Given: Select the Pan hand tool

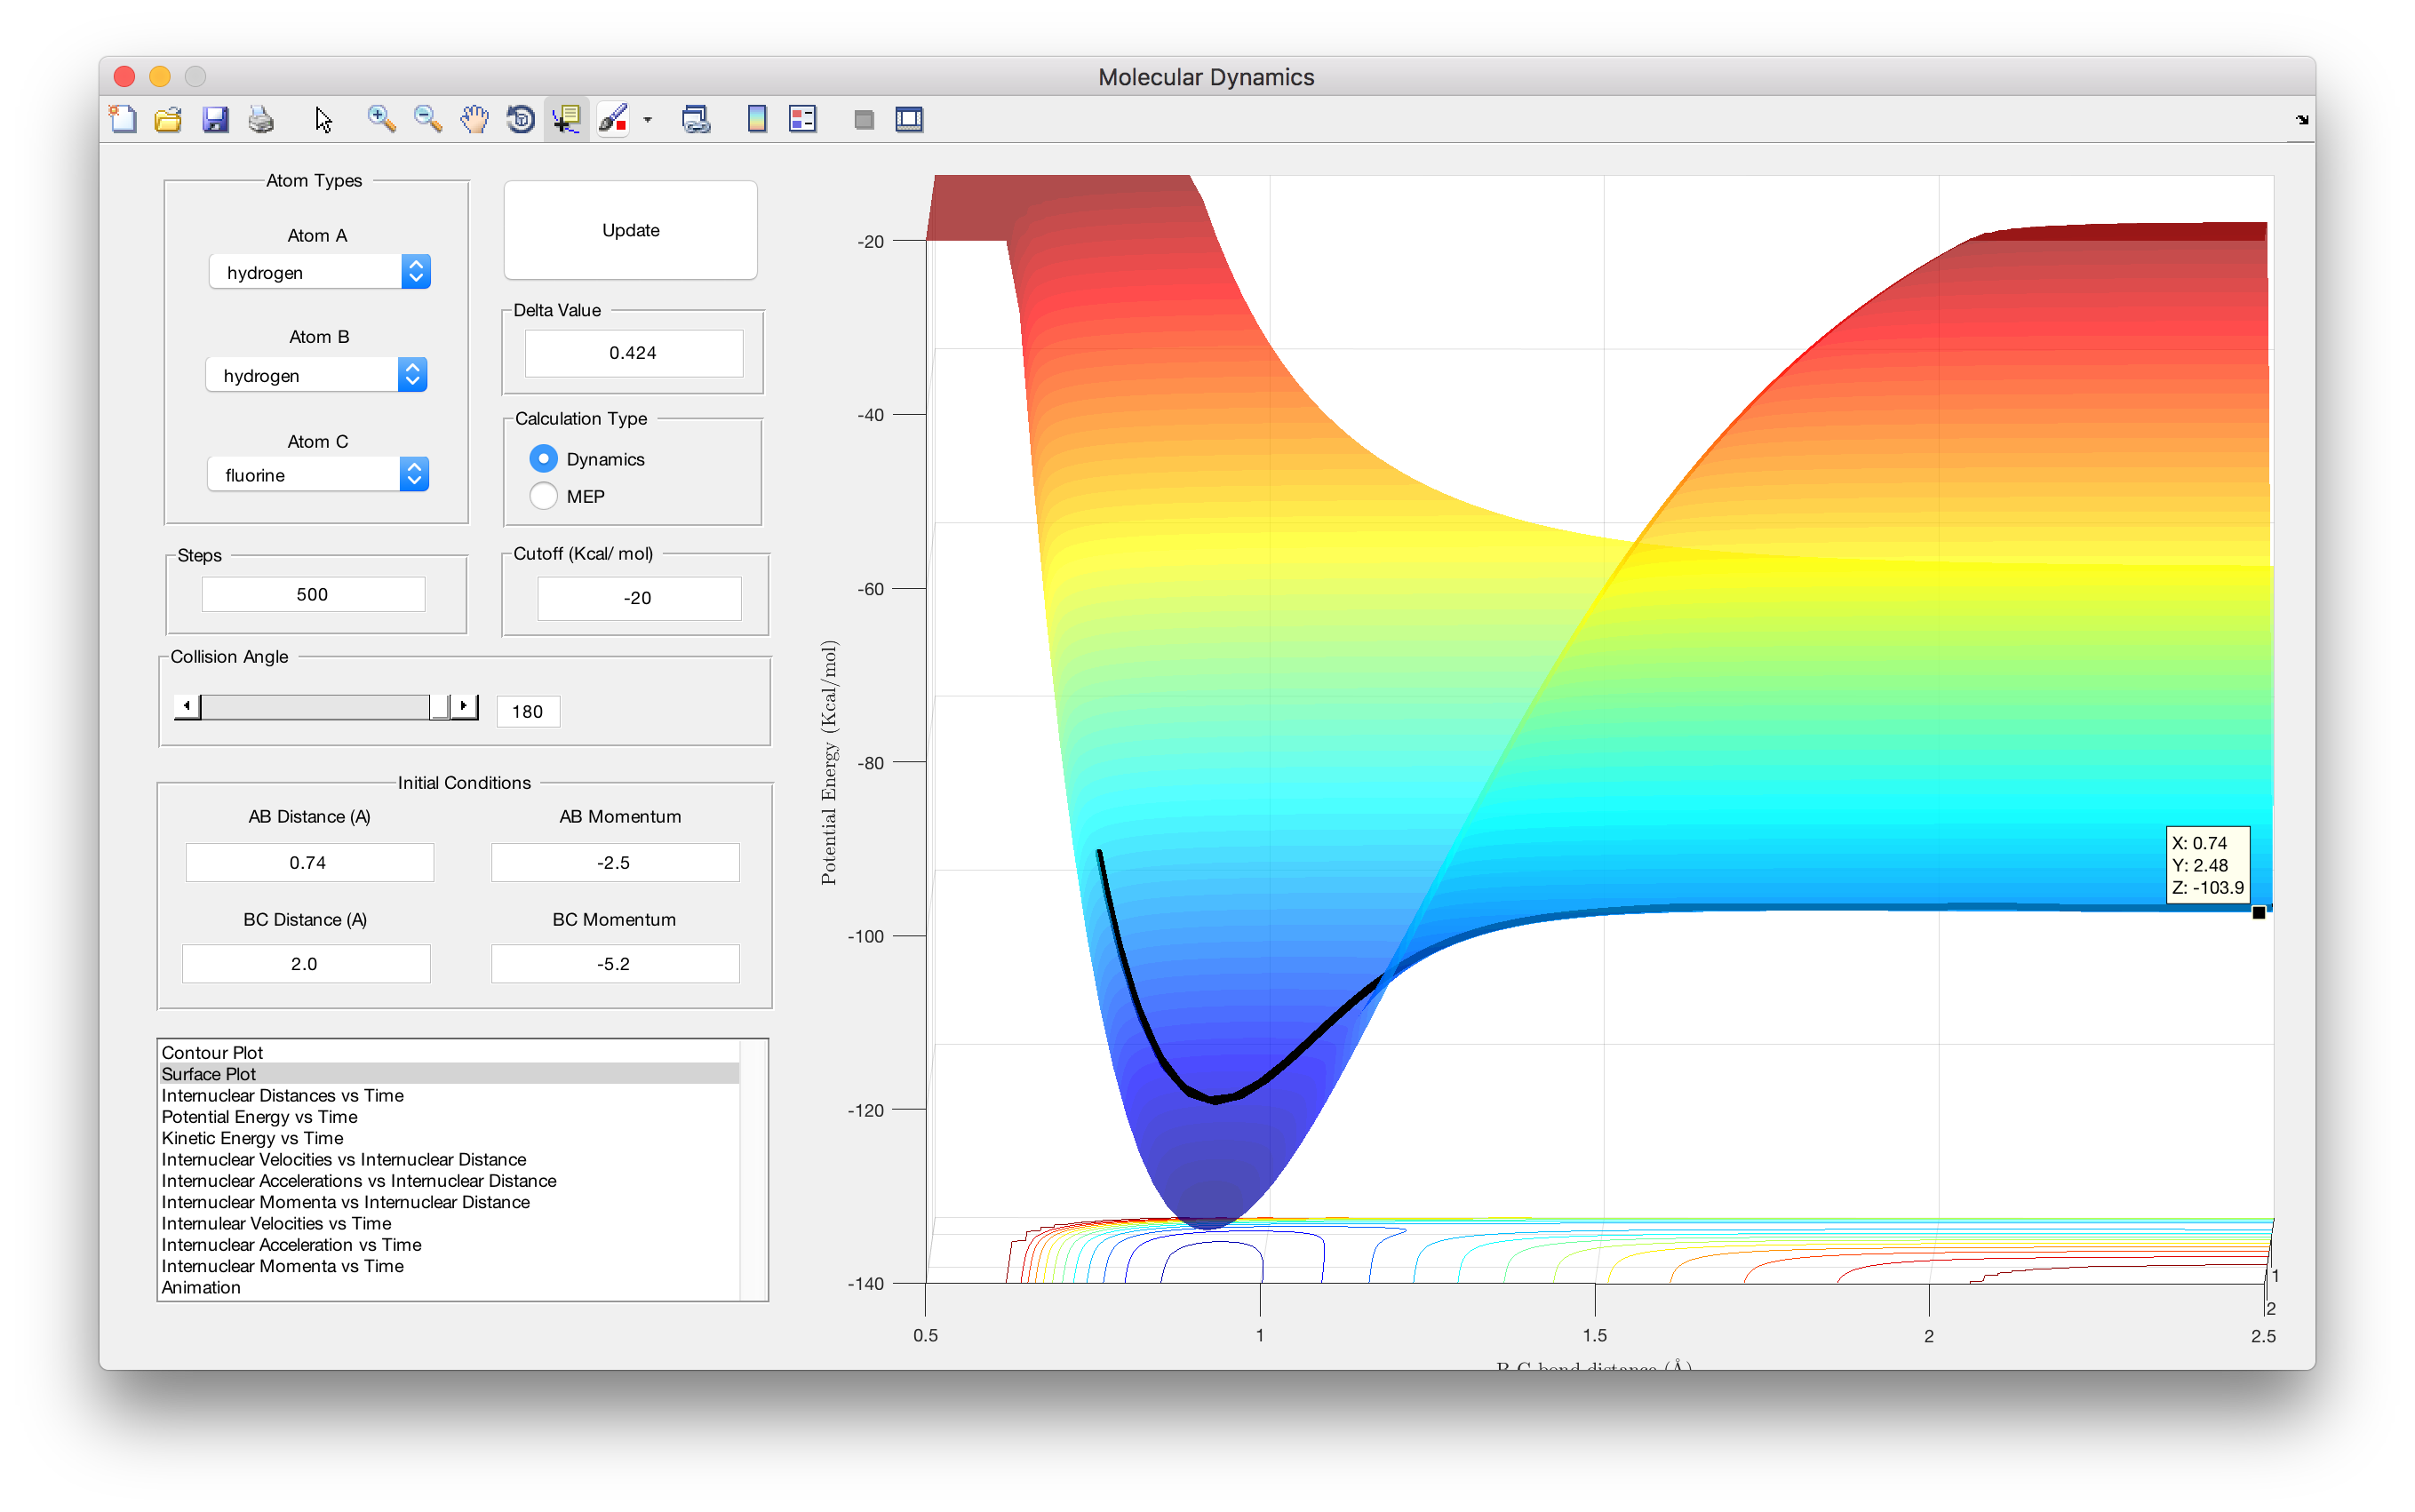Looking at the screenshot, I should tap(474, 119).
